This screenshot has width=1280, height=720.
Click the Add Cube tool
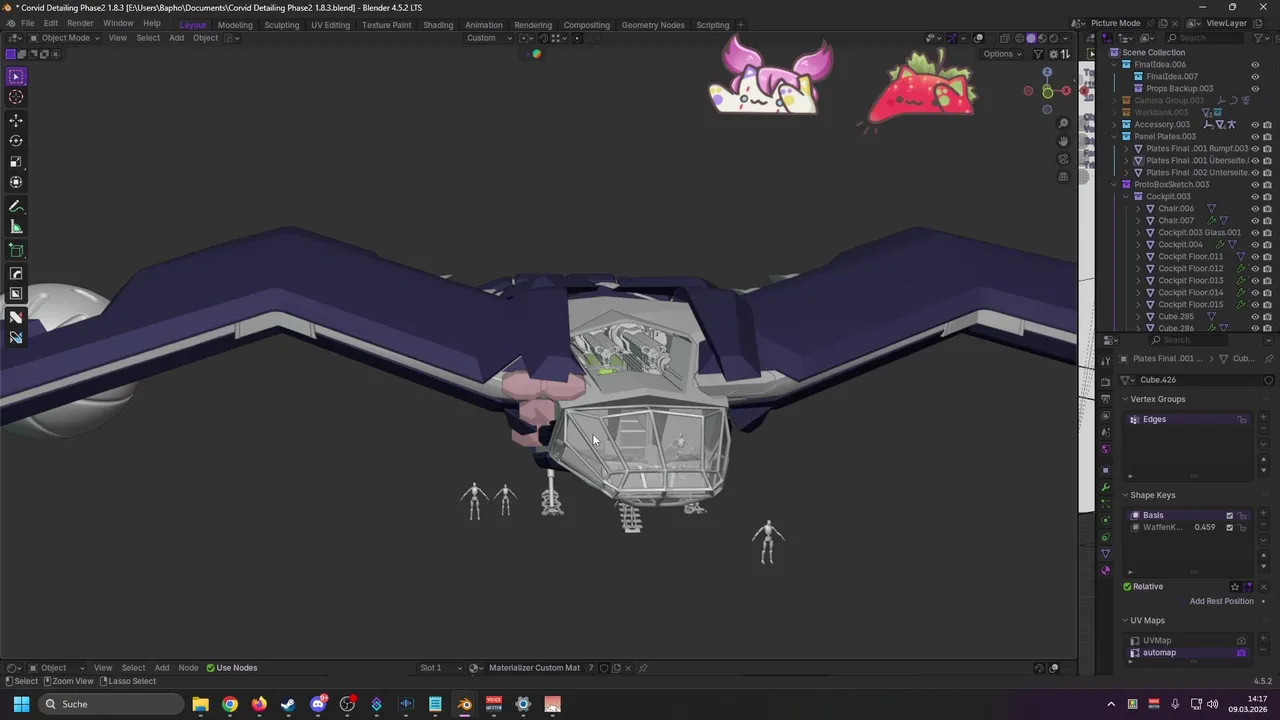pyautogui.click(x=16, y=251)
